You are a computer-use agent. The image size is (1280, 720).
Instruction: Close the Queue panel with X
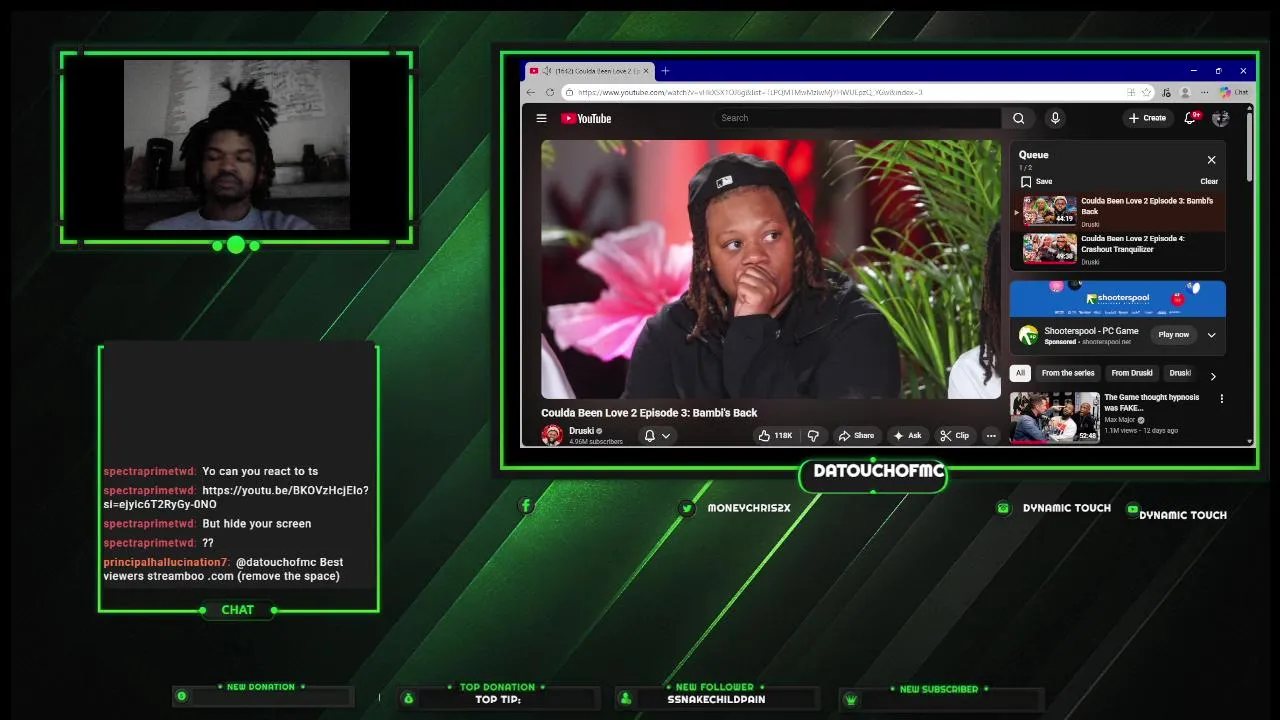(x=1211, y=160)
